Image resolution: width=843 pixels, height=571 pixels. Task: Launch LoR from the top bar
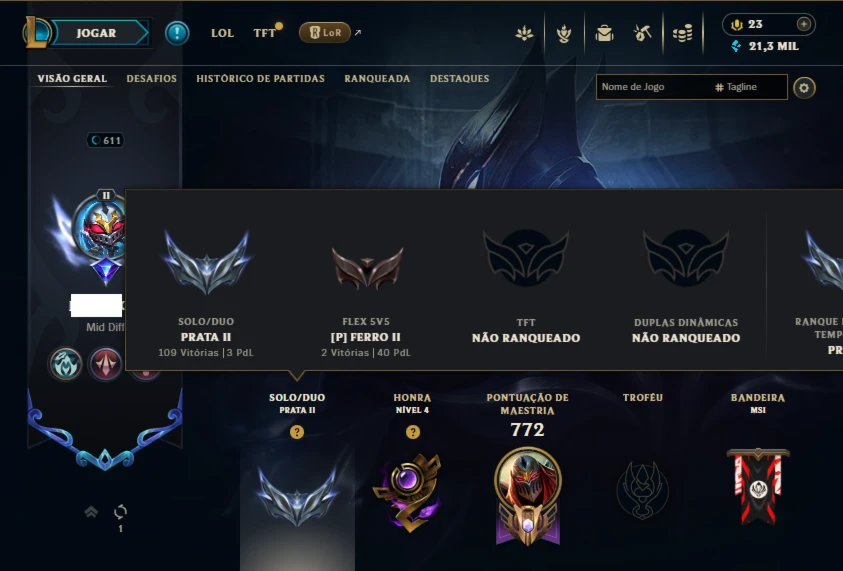(325, 33)
